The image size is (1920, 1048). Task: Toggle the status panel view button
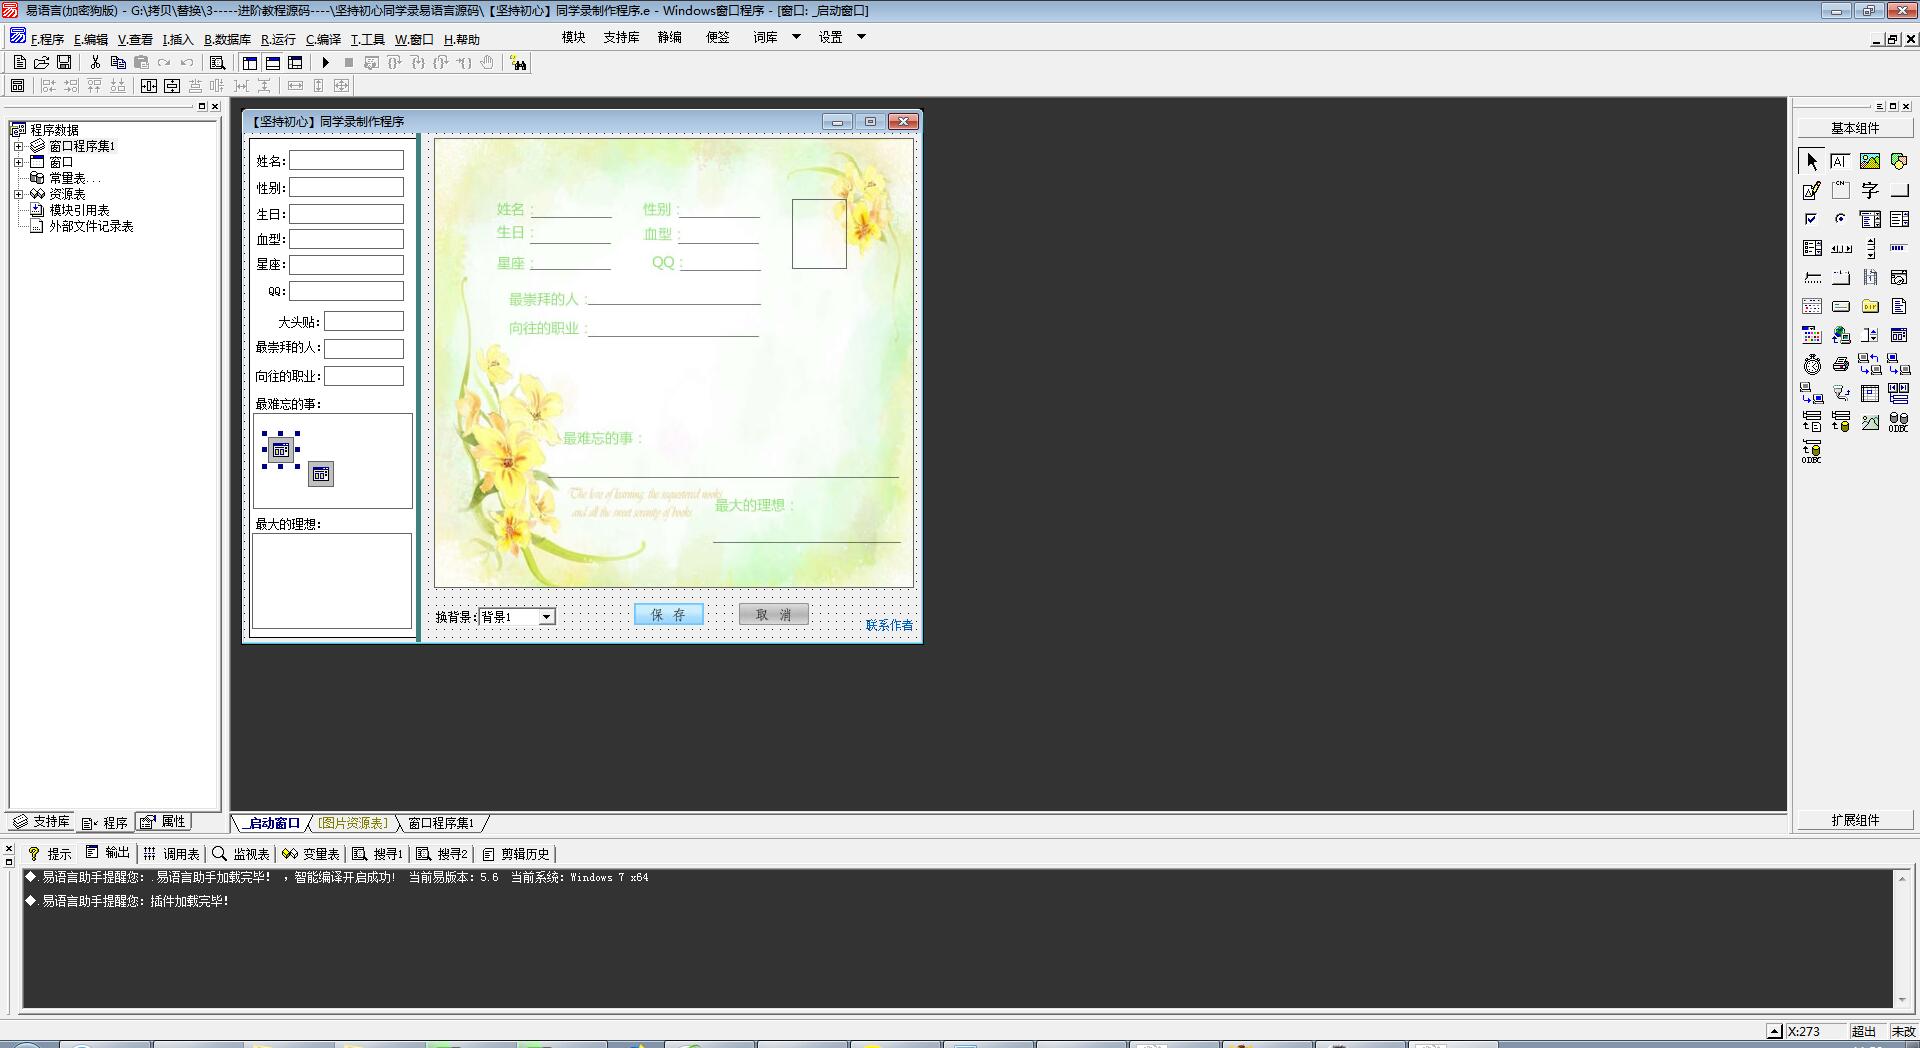[x=272, y=62]
